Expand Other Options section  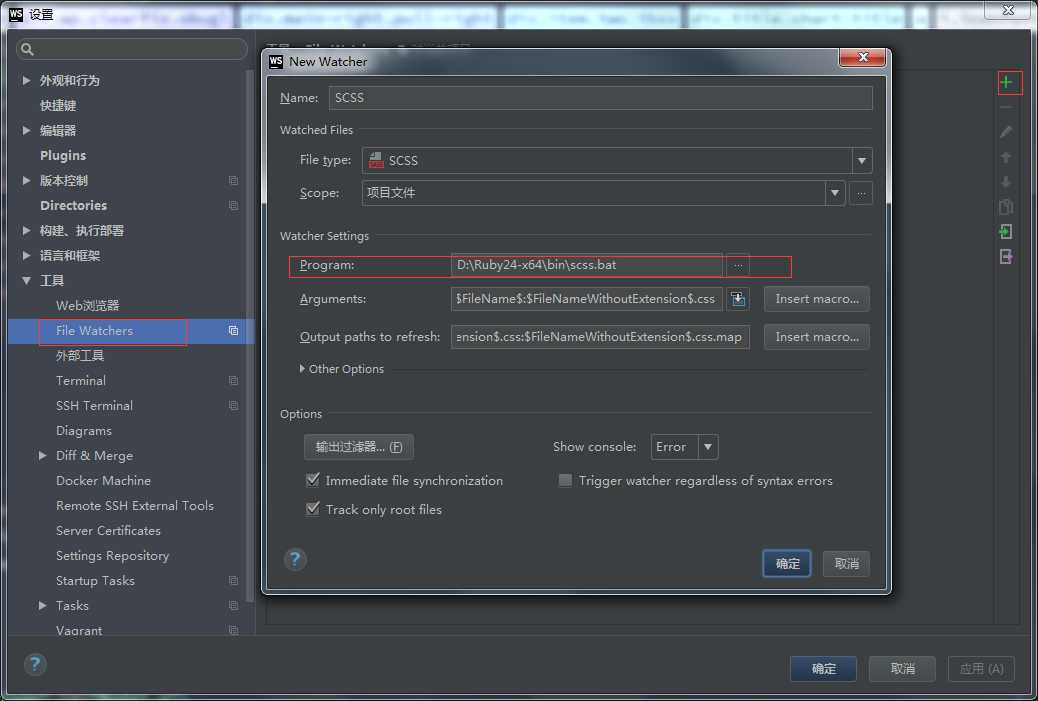302,369
